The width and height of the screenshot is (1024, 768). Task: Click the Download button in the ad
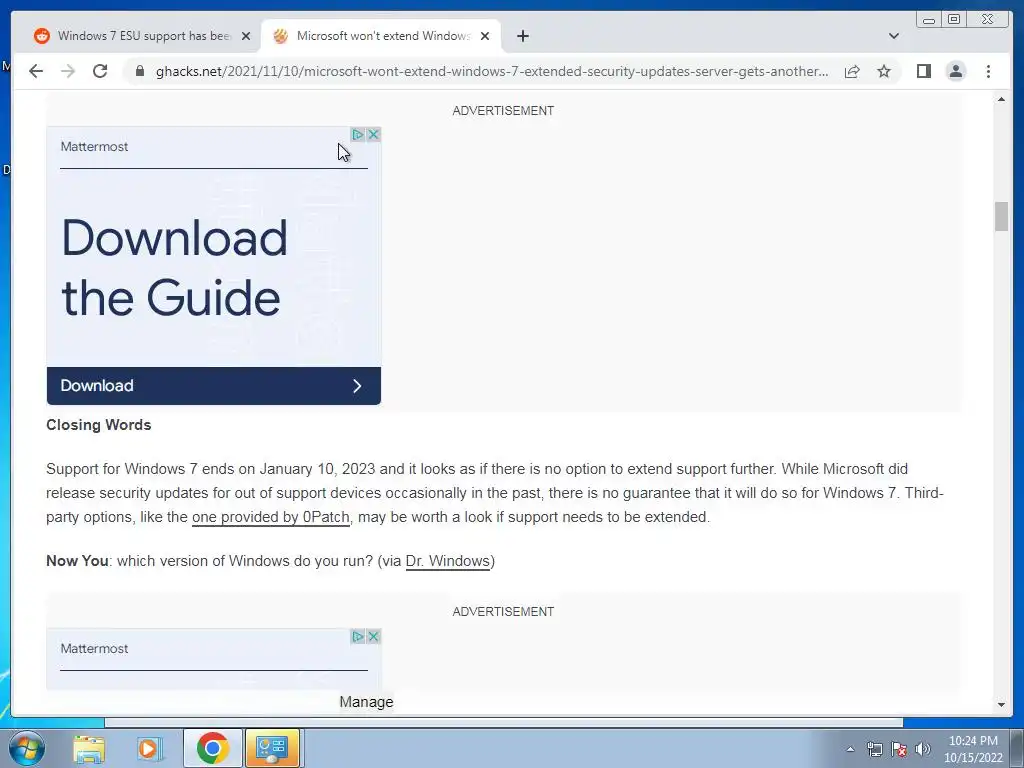point(214,386)
